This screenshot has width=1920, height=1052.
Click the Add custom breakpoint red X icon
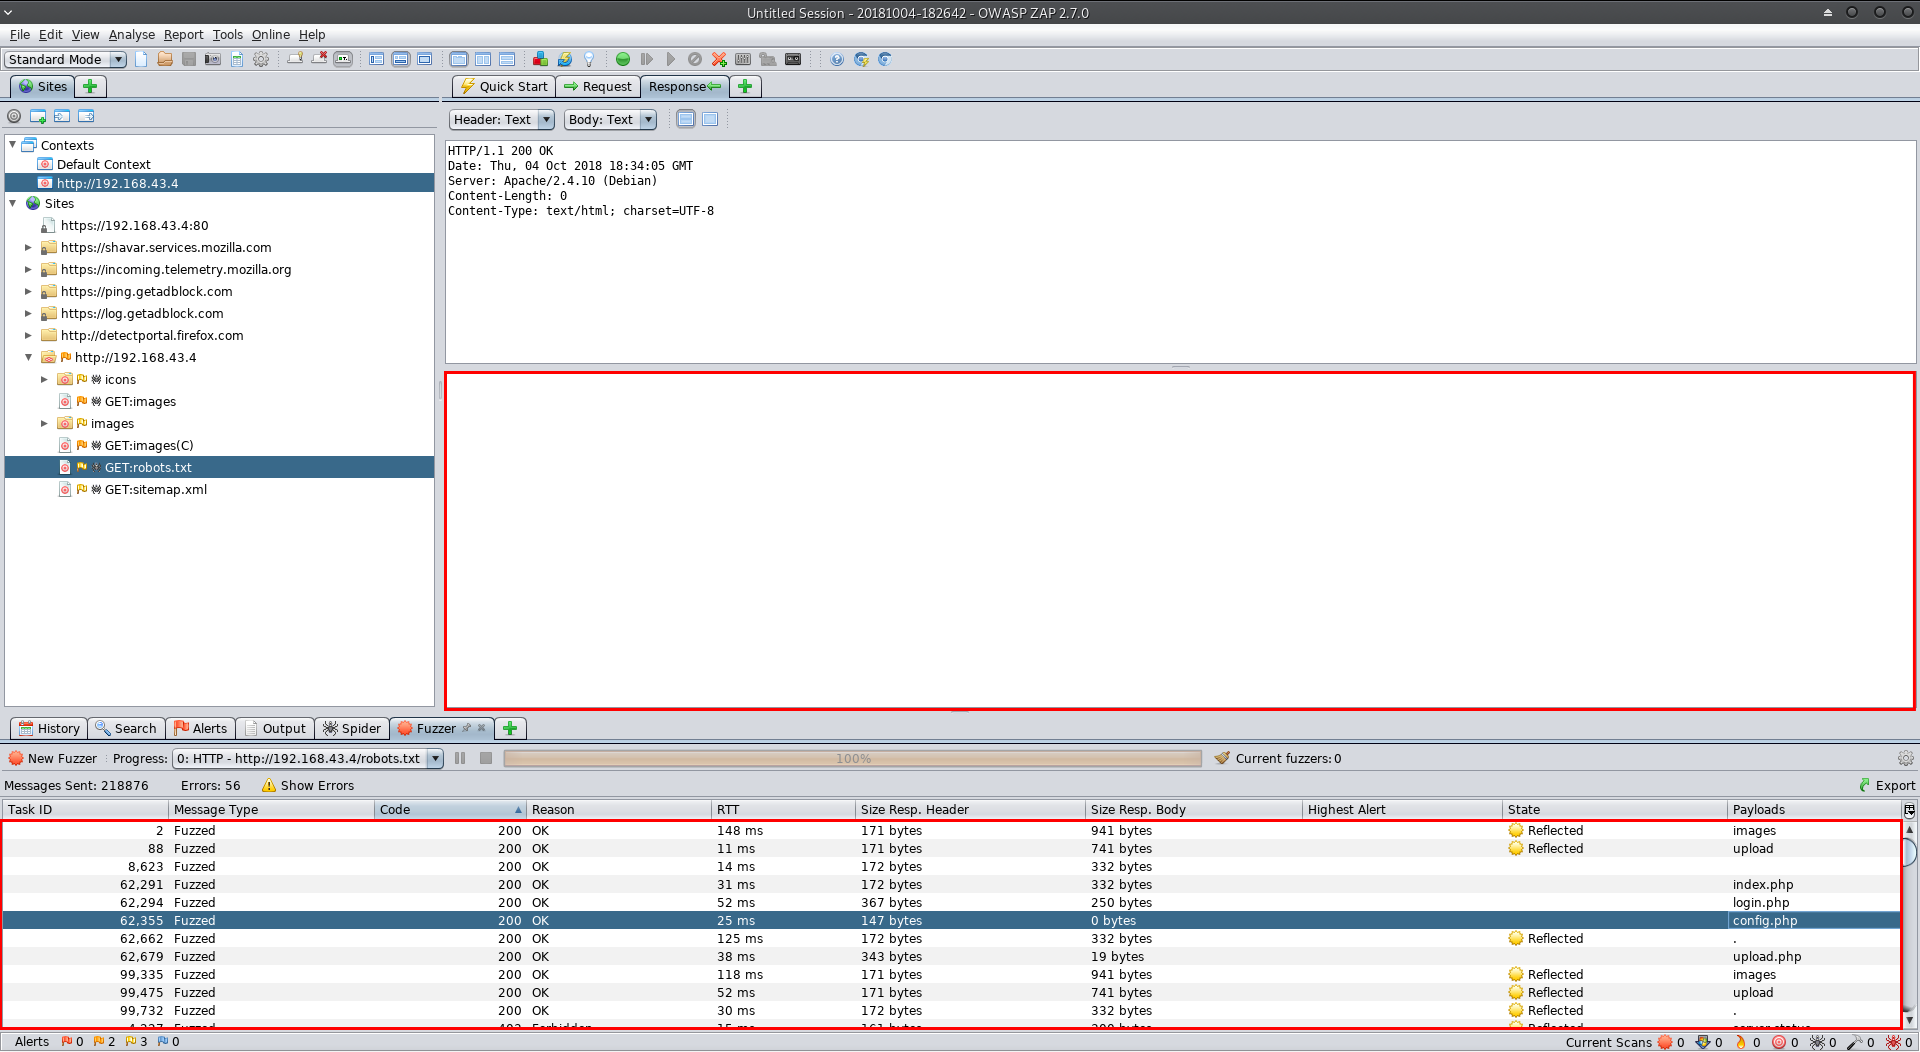tap(719, 59)
